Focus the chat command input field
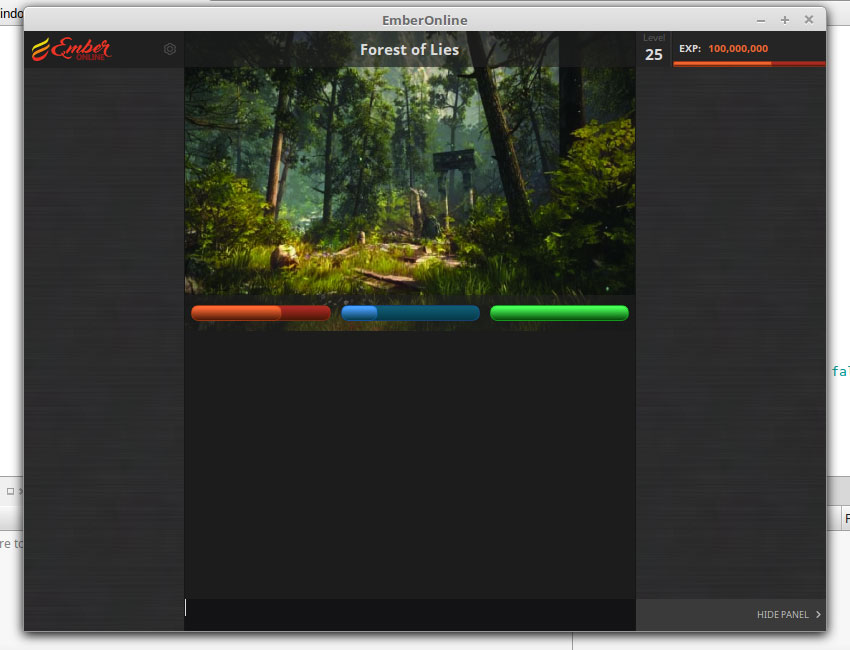The width and height of the screenshot is (850, 650). pyautogui.click(x=410, y=608)
